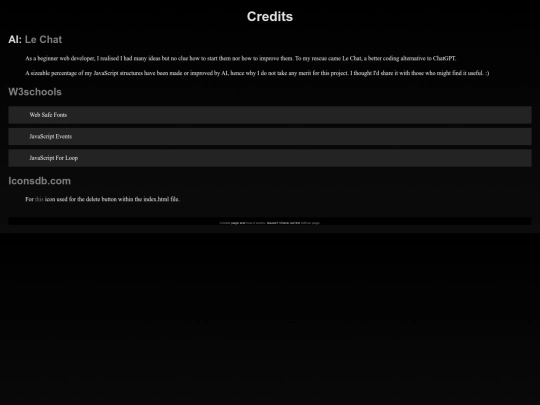Open the GitHub page footer link
The height and width of the screenshot is (405, 540).
tap(310, 223)
